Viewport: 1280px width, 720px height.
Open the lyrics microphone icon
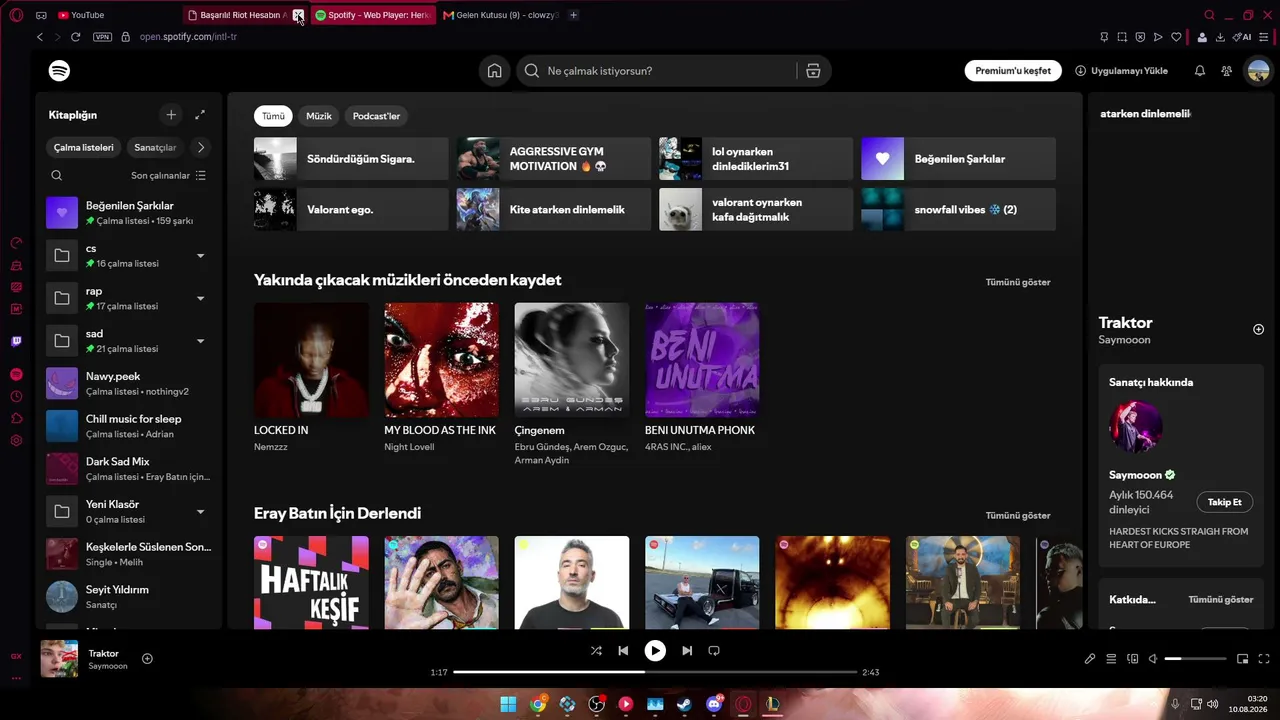1090,659
